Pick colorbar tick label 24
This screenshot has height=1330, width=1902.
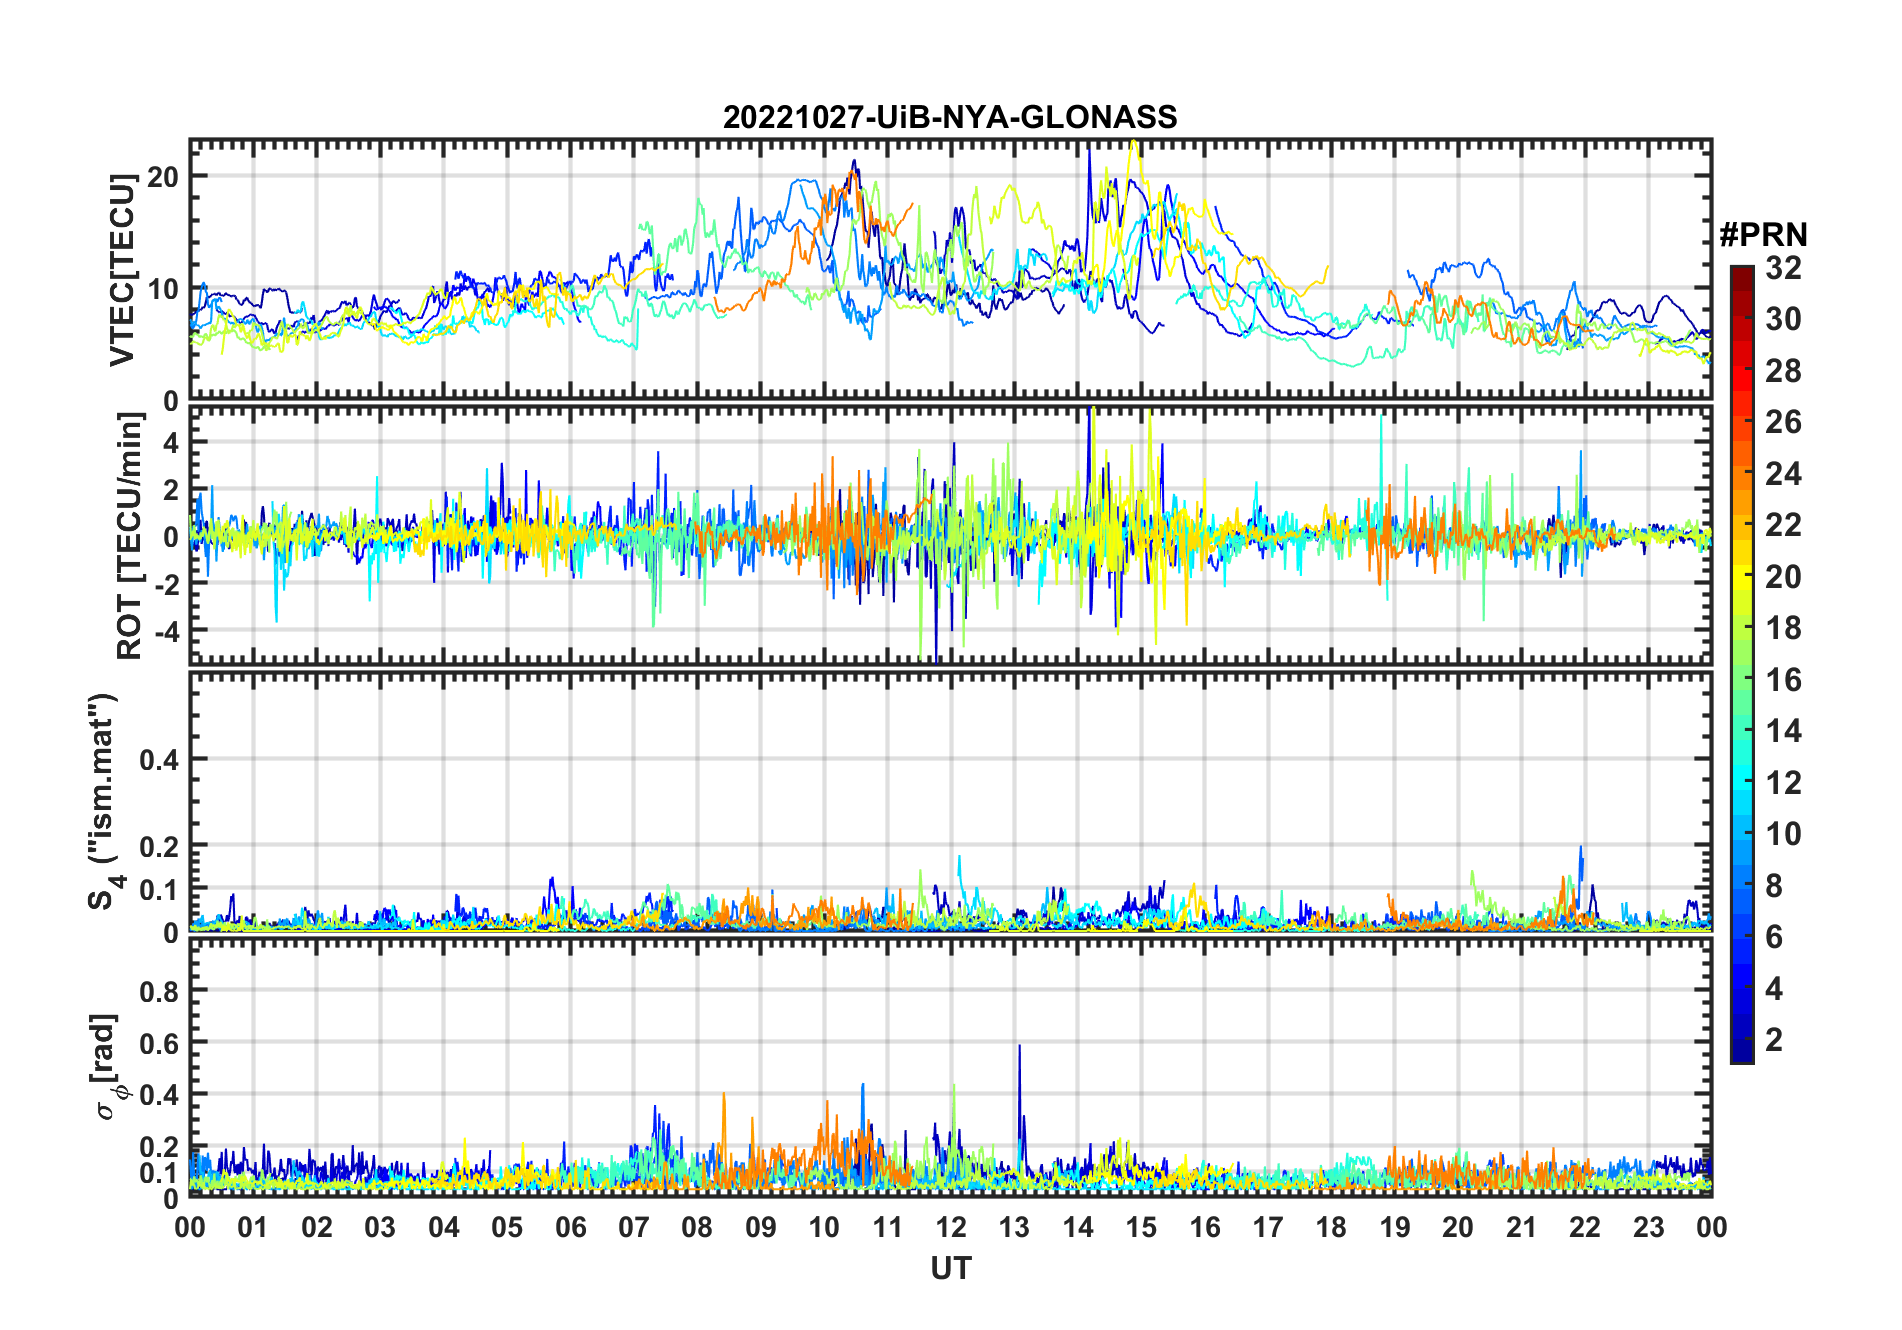point(1784,474)
